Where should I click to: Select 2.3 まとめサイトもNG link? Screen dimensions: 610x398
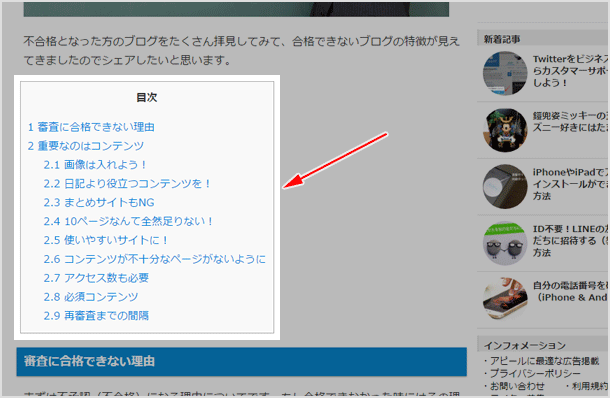(x=99, y=202)
